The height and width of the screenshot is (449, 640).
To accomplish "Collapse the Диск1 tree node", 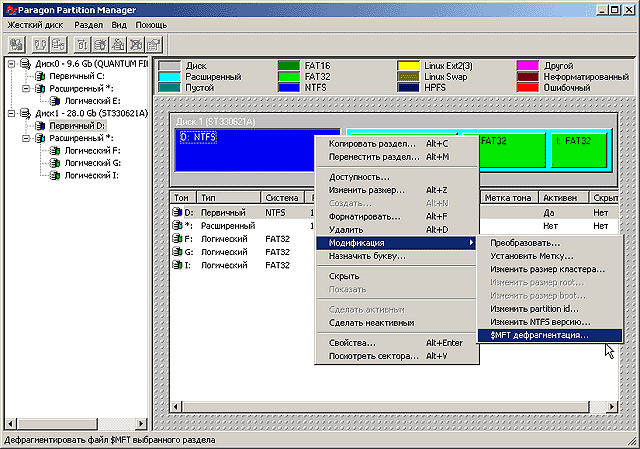I will coord(11,113).
